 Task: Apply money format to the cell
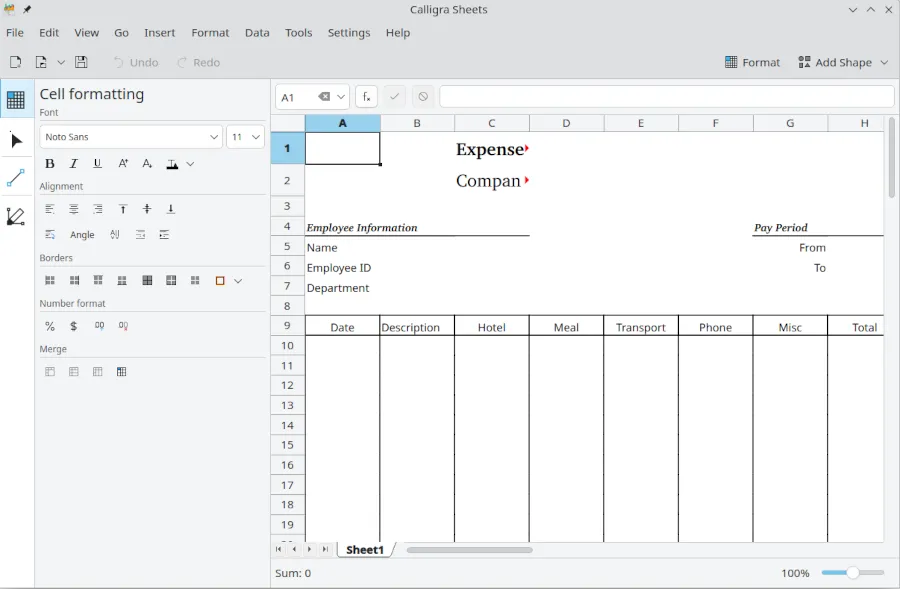tap(73, 326)
